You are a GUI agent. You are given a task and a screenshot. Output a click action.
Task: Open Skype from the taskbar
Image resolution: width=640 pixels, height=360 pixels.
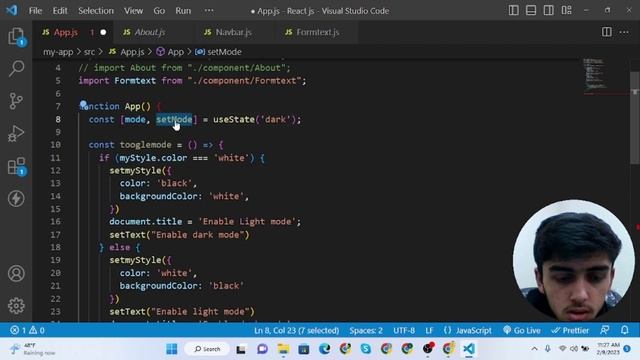point(366,349)
